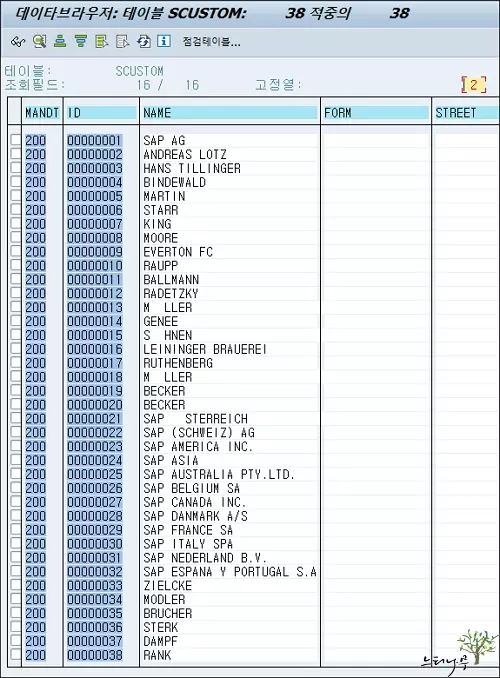Tick the checkbox for SAP AMERICA INC. row
Viewport: 500px width, 678px height.
pos(15,446)
